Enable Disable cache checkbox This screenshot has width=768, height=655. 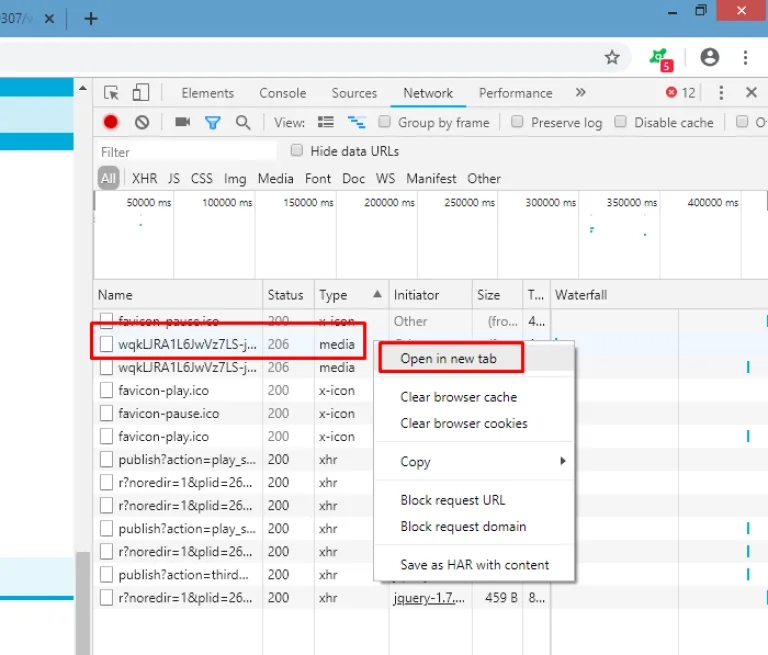tap(621, 121)
